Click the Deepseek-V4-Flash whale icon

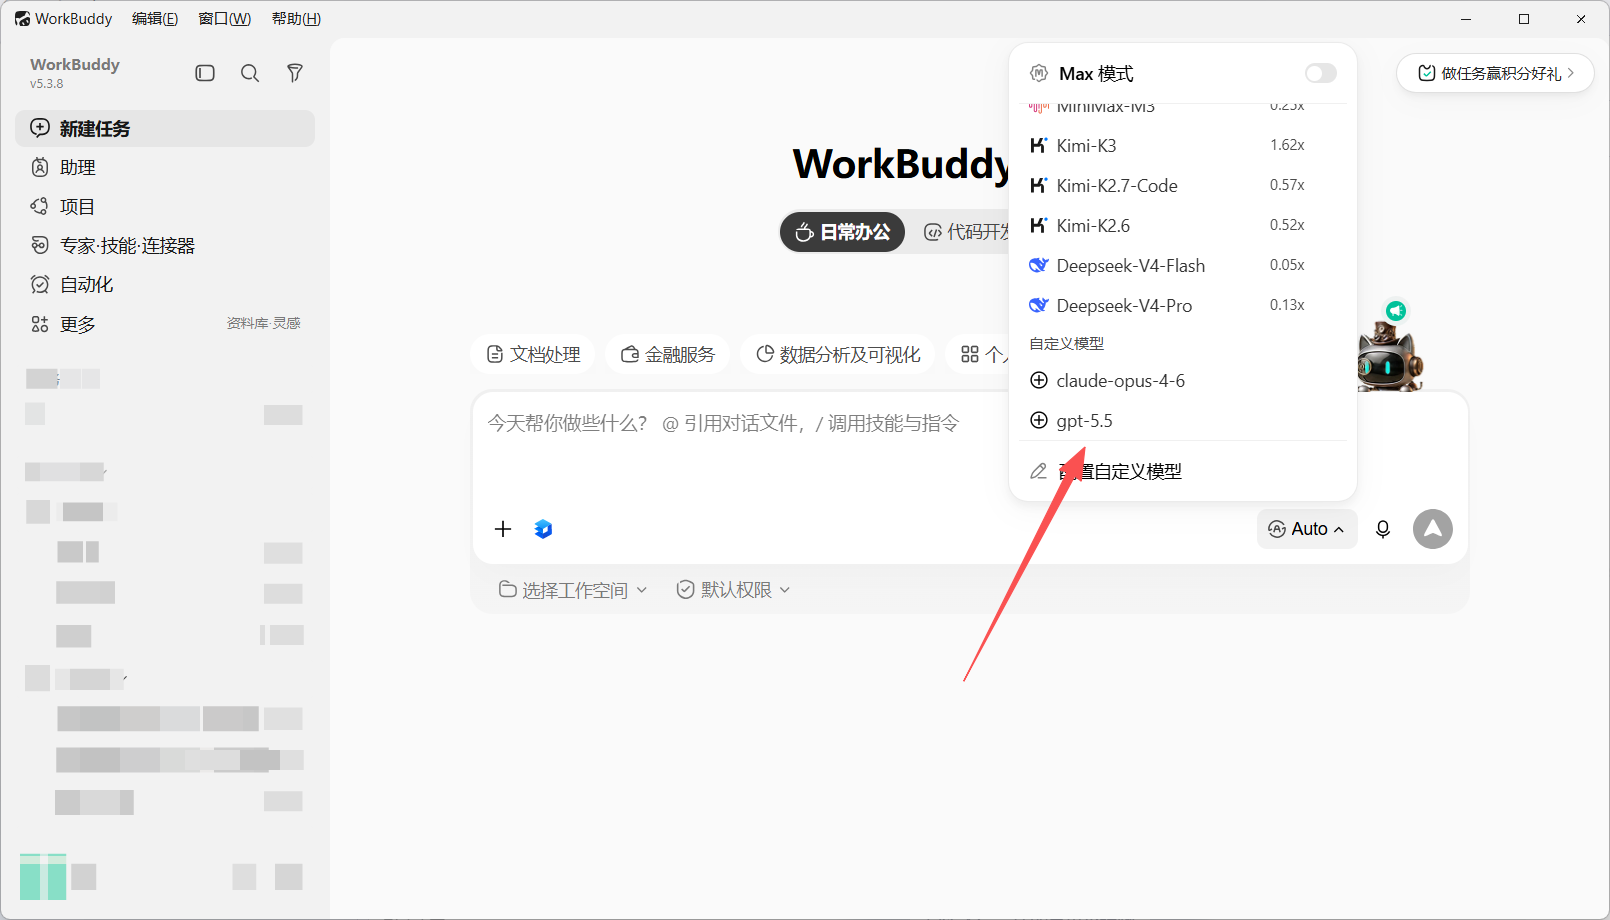point(1039,265)
